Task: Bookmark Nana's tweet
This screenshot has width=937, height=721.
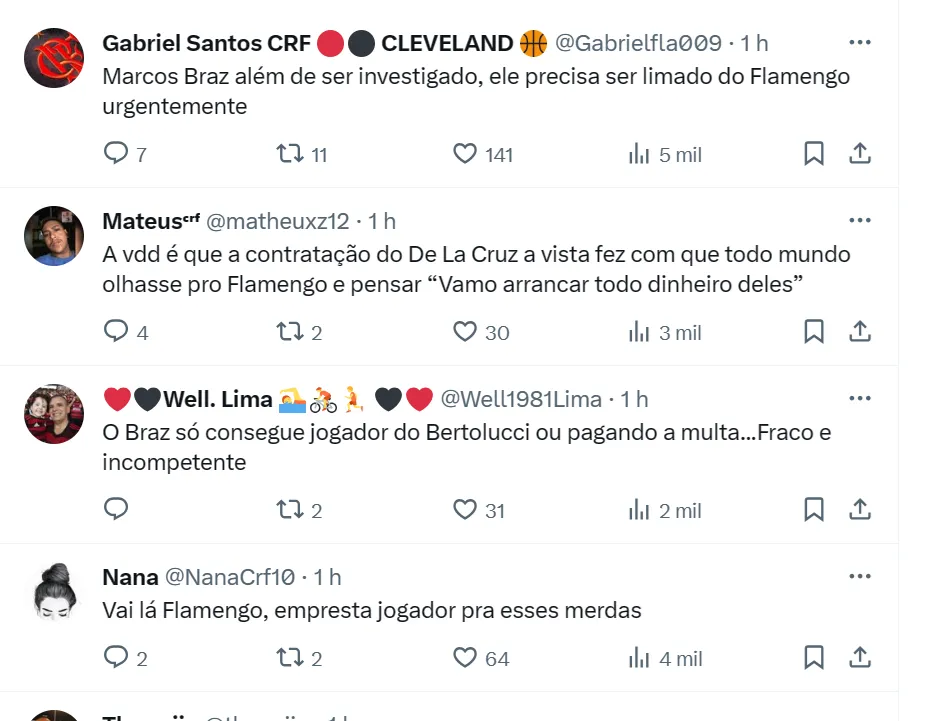Action: click(814, 658)
